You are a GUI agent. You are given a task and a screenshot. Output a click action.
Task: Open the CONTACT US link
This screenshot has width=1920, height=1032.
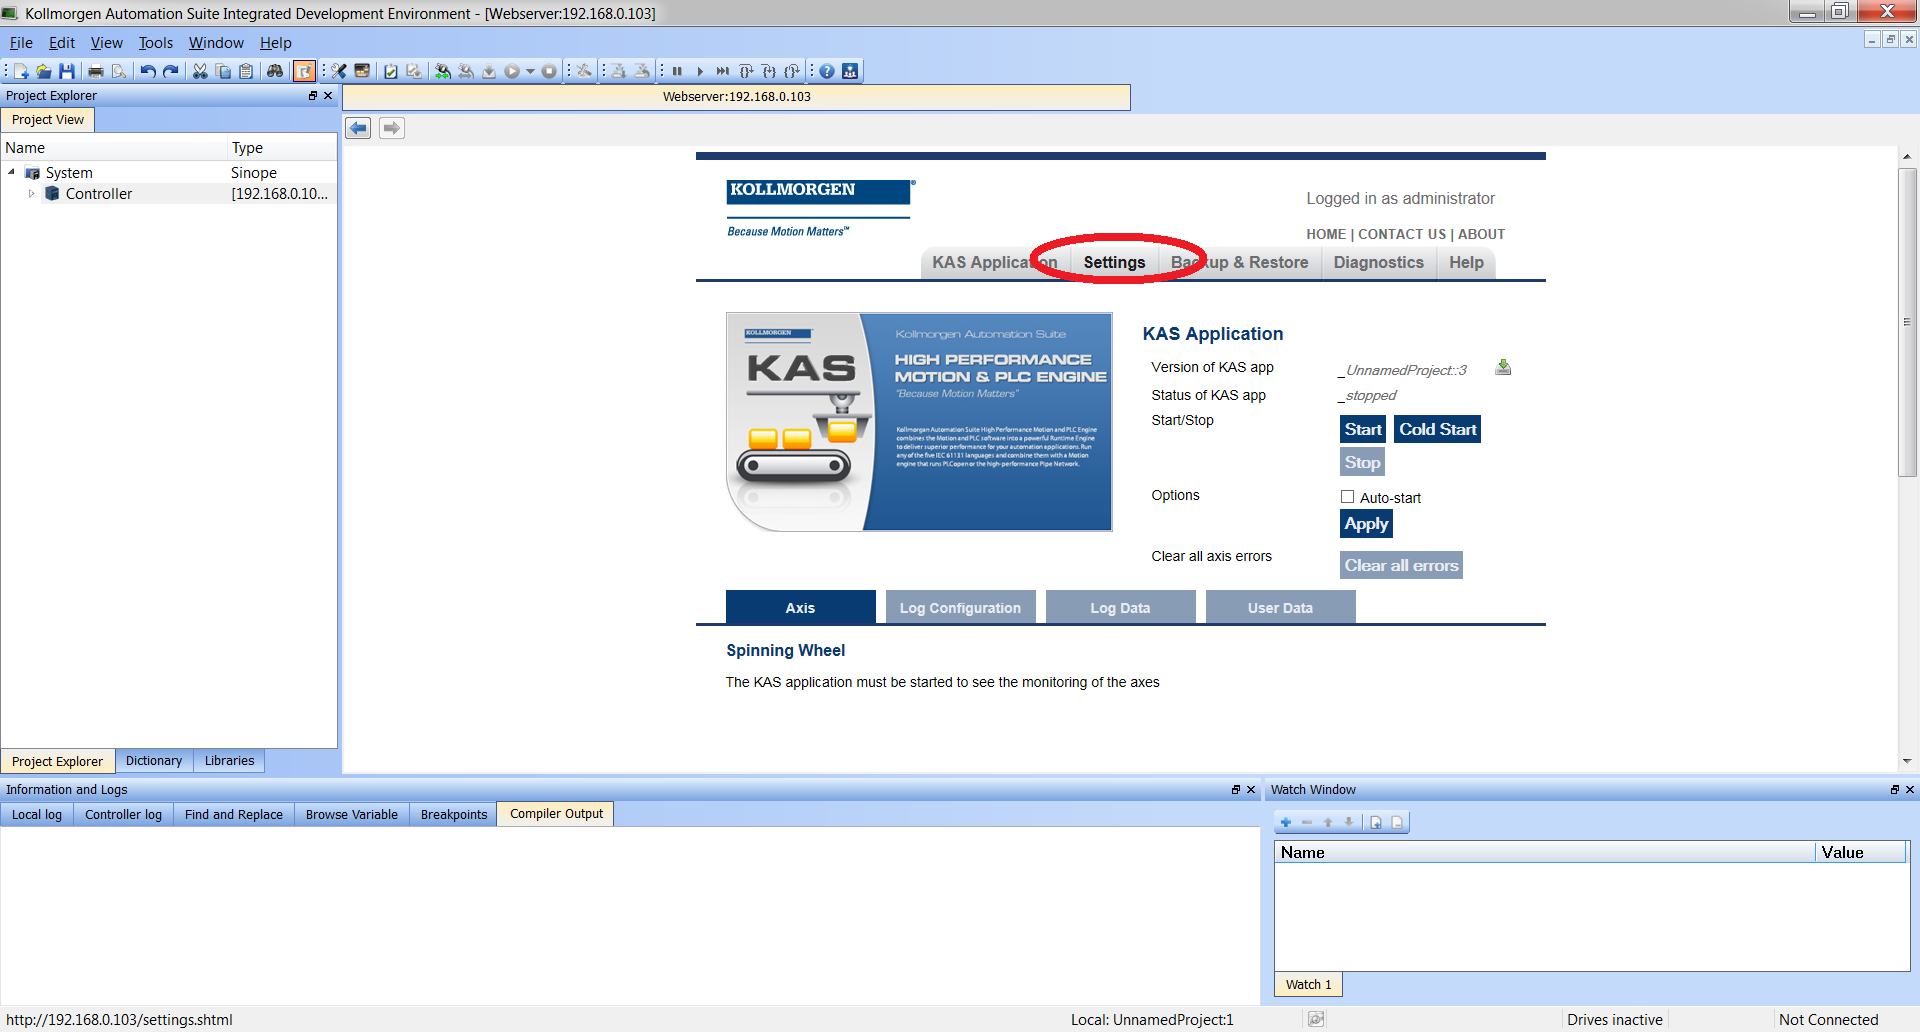point(1402,234)
